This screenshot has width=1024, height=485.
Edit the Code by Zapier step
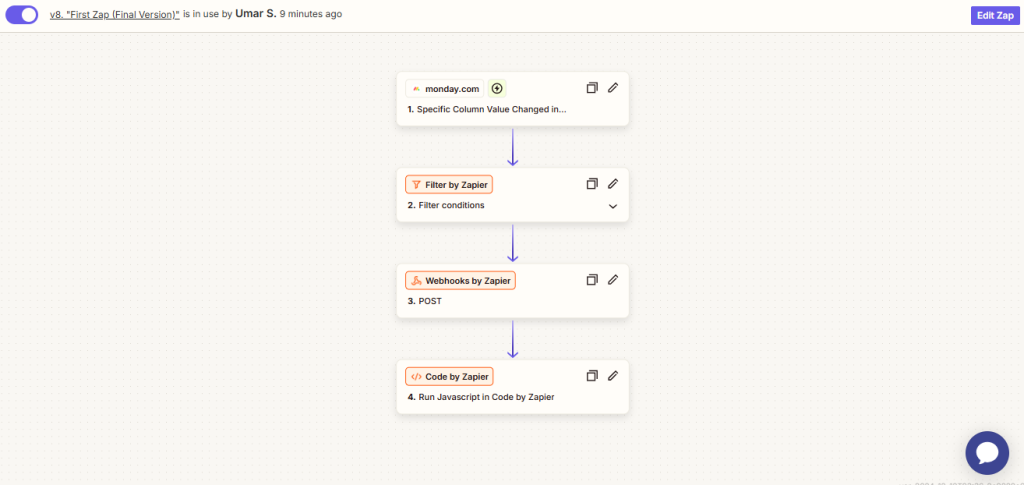(613, 376)
